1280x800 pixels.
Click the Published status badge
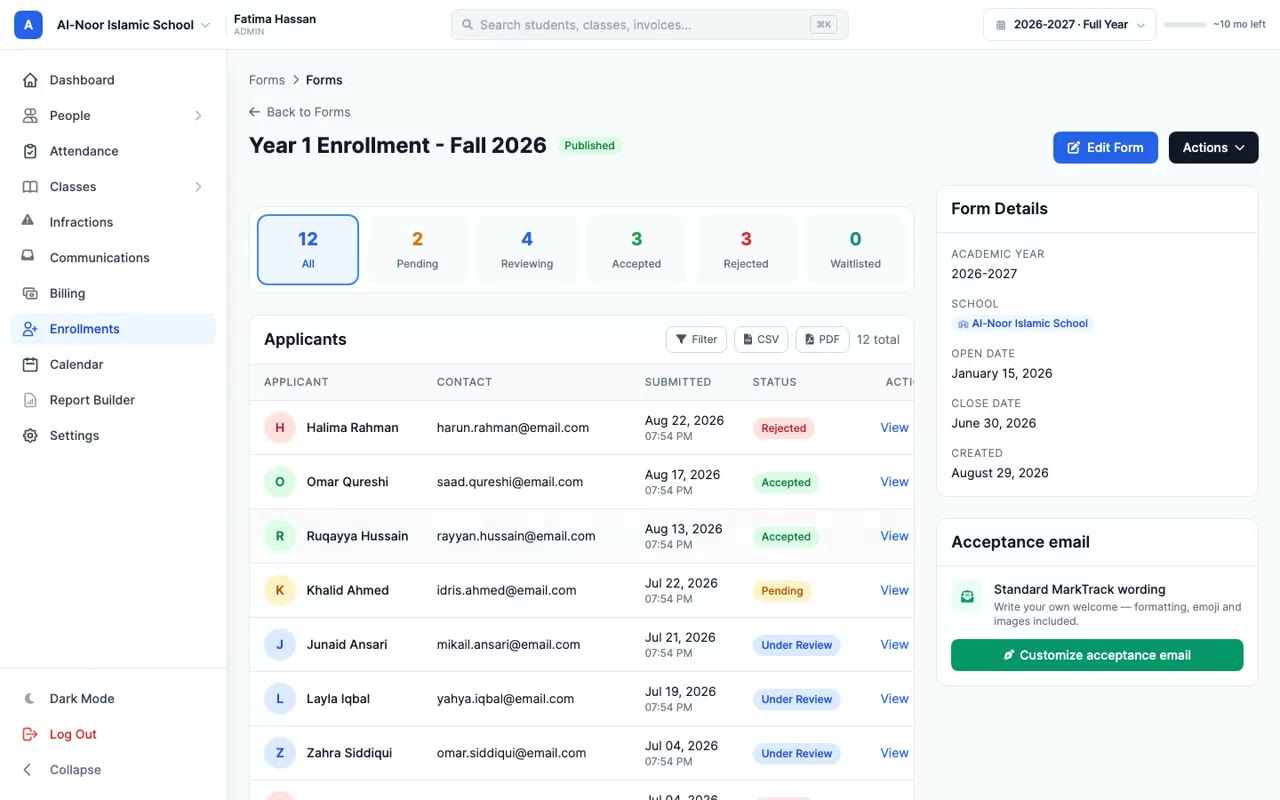pos(590,146)
